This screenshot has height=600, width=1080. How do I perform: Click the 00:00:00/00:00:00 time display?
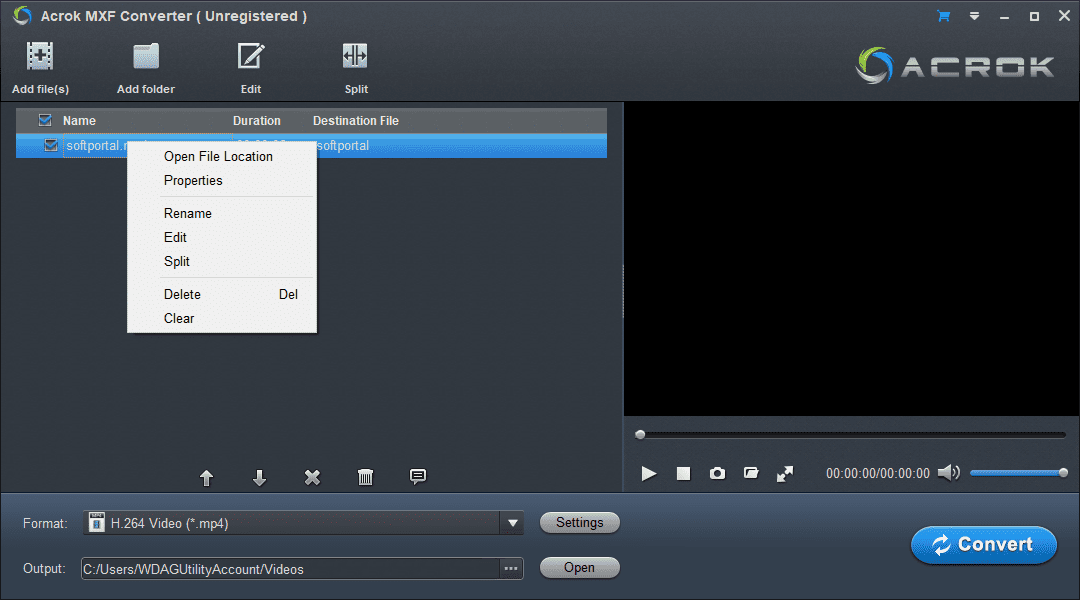tap(878, 473)
